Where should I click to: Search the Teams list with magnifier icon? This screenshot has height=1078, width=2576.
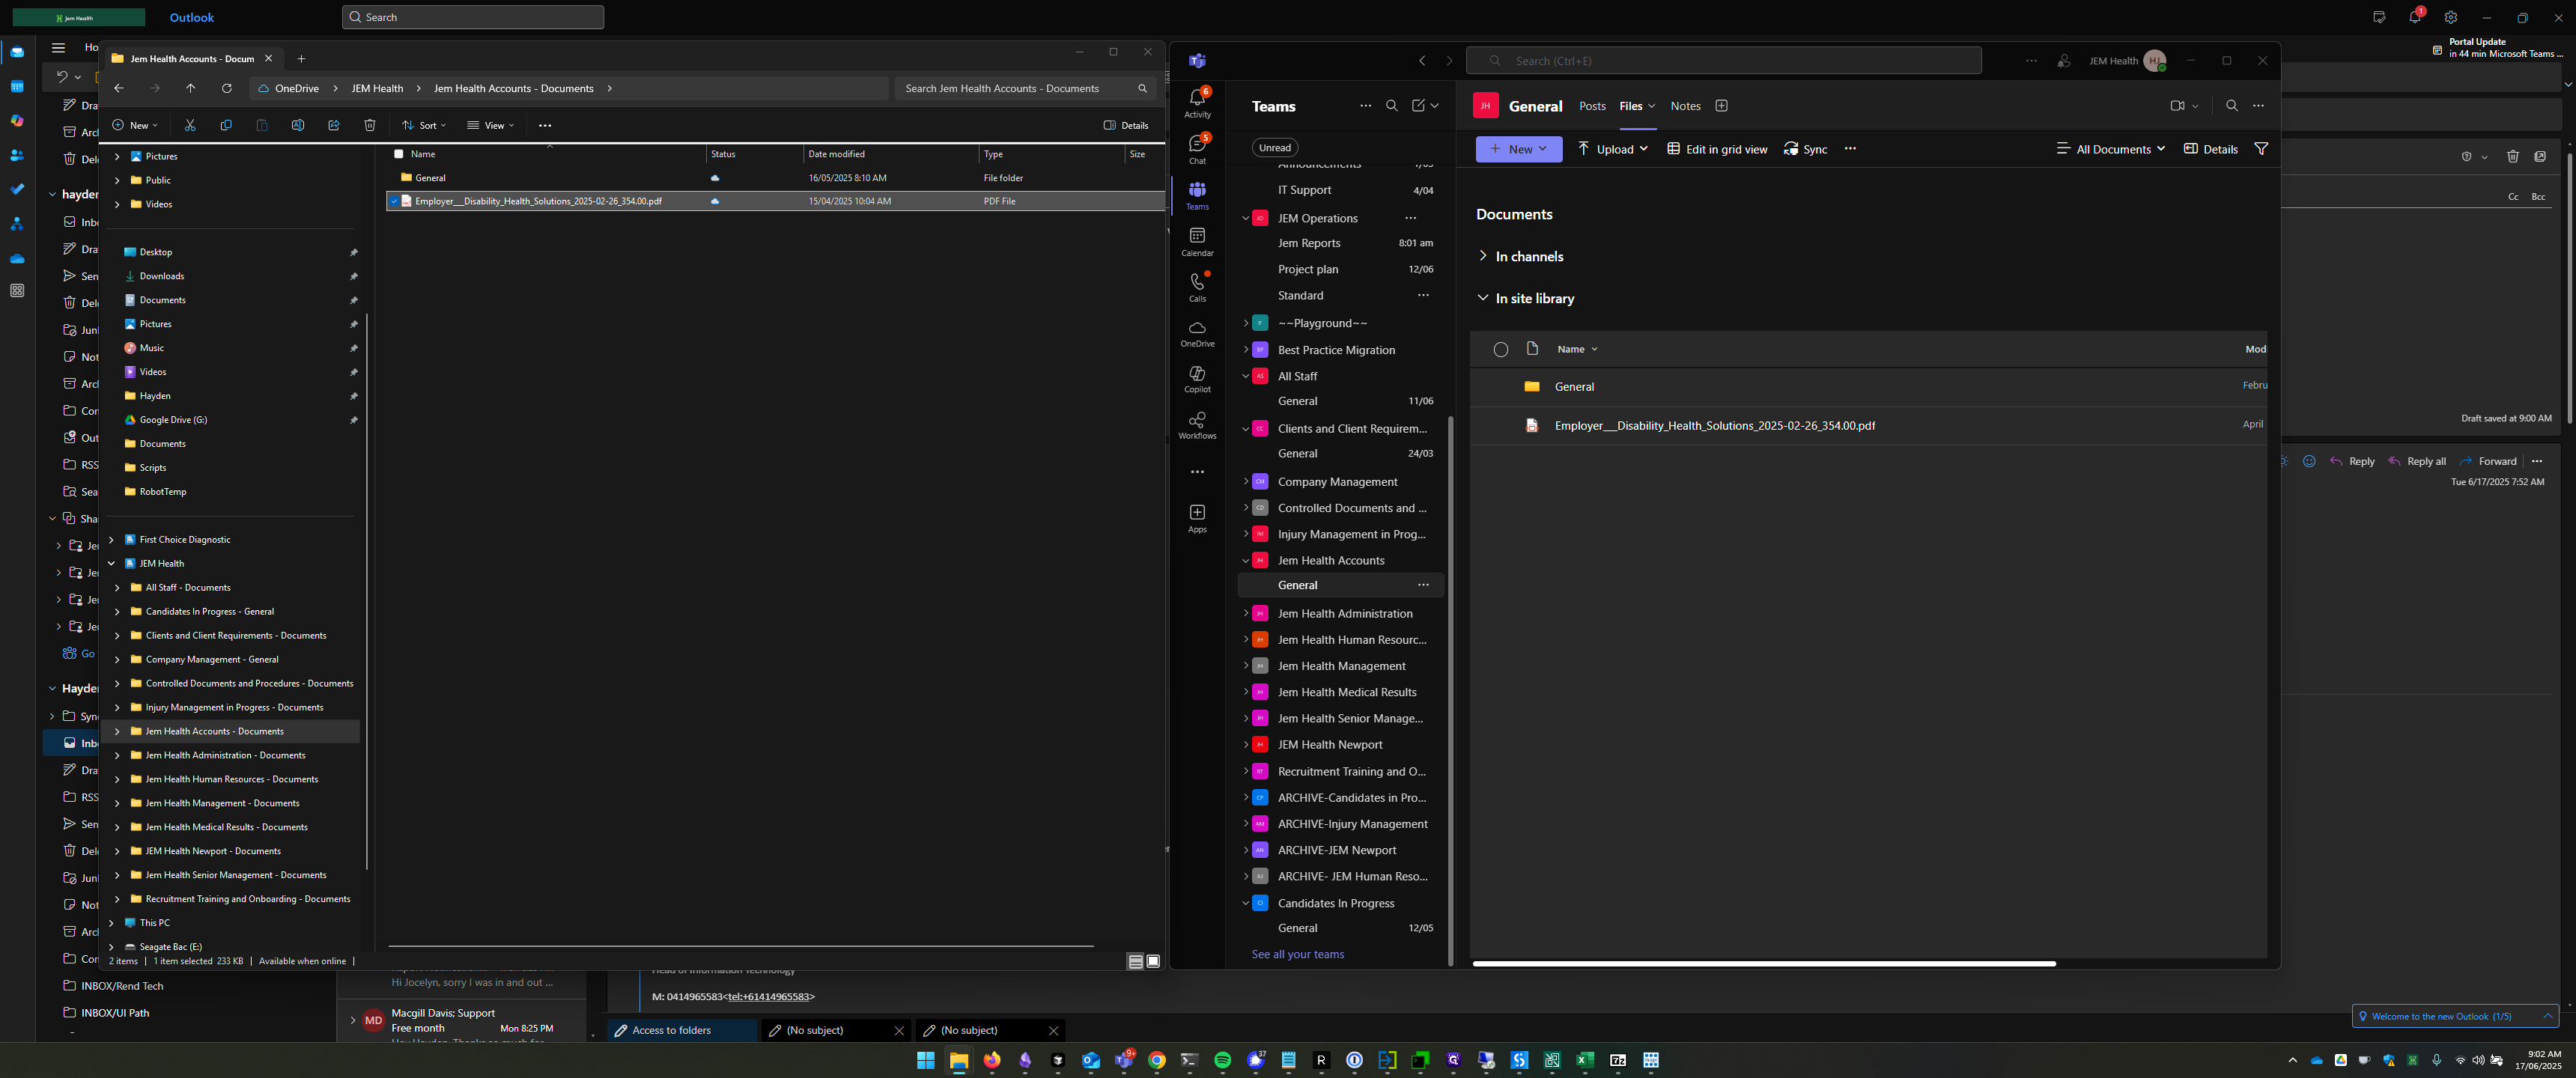pyautogui.click(x=1392, y=106)
